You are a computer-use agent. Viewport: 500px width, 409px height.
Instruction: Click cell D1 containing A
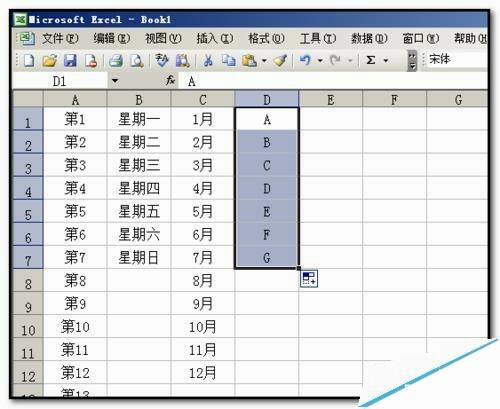pyautogui.click(x=267, y=119)
